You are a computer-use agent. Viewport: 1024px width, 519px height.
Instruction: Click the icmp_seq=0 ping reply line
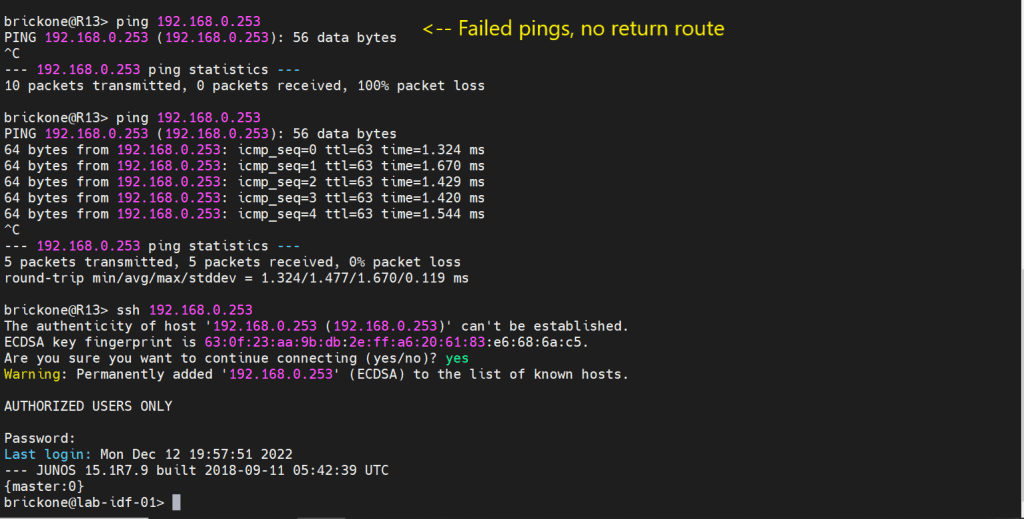[x=244, y=150]
